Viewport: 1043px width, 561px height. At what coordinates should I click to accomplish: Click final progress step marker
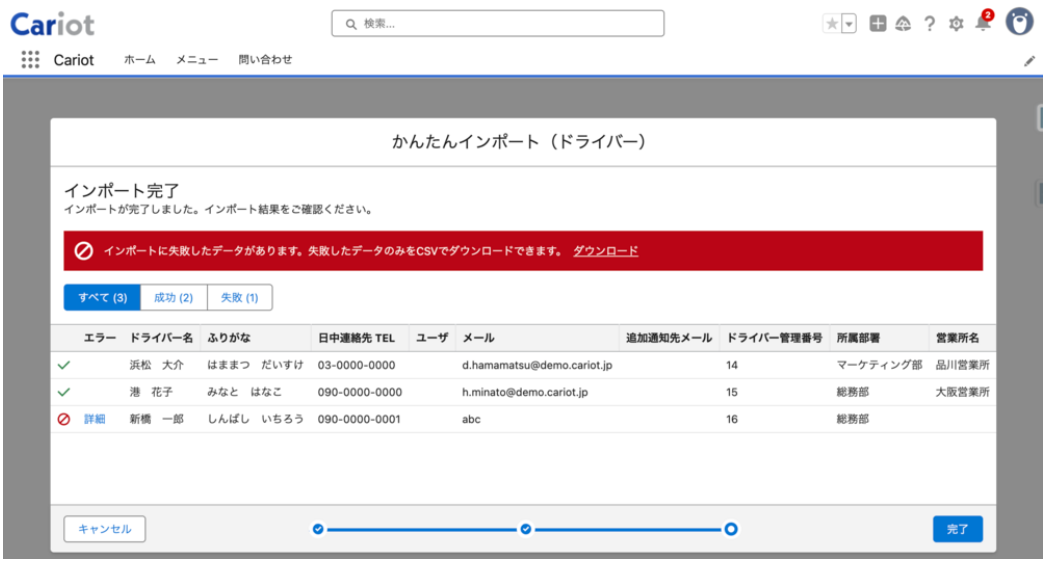pyautogui.click(x=730, y=529)
